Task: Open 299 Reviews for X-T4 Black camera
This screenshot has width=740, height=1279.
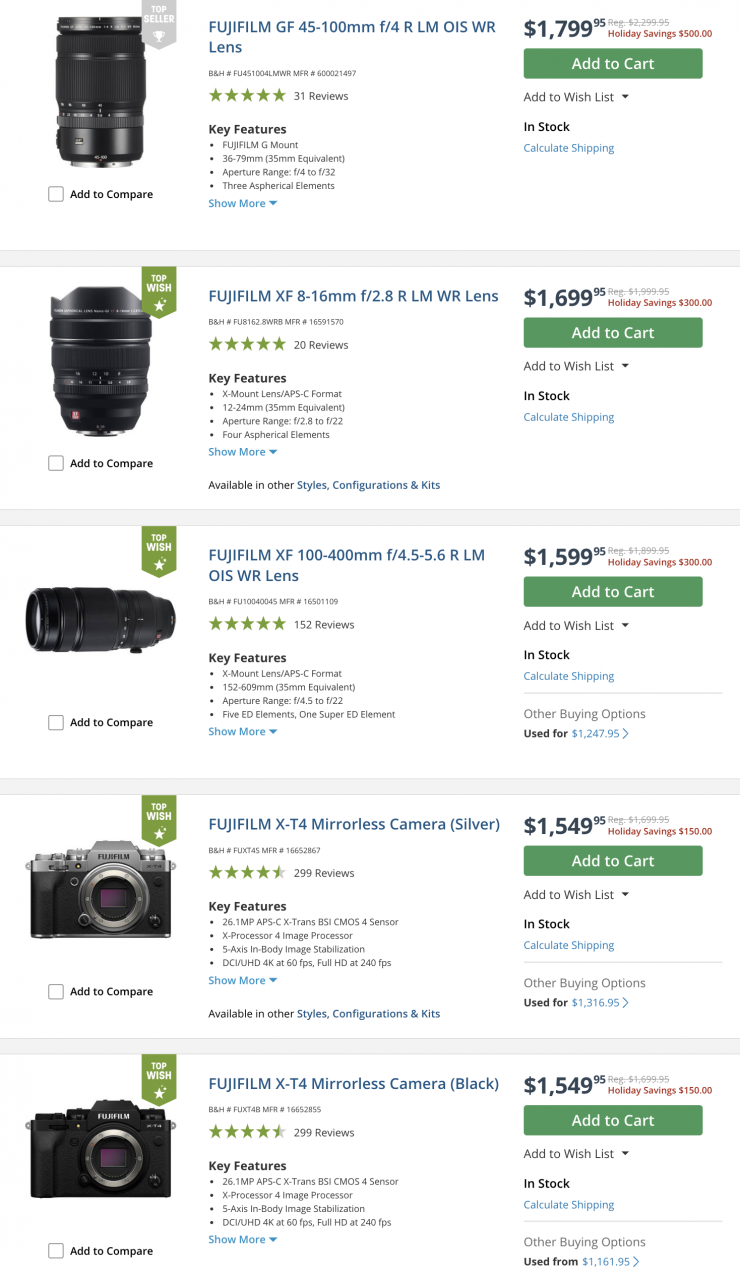Action: click(324, 1132)
